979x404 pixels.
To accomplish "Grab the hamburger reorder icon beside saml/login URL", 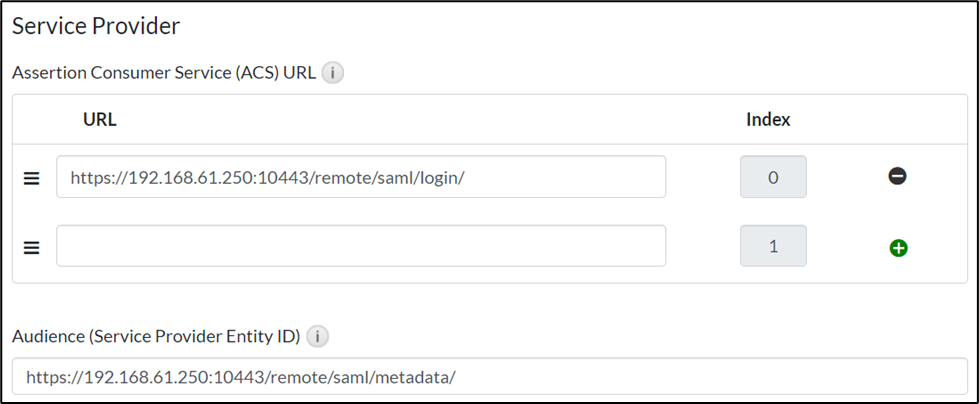I will tap(31, 178).
